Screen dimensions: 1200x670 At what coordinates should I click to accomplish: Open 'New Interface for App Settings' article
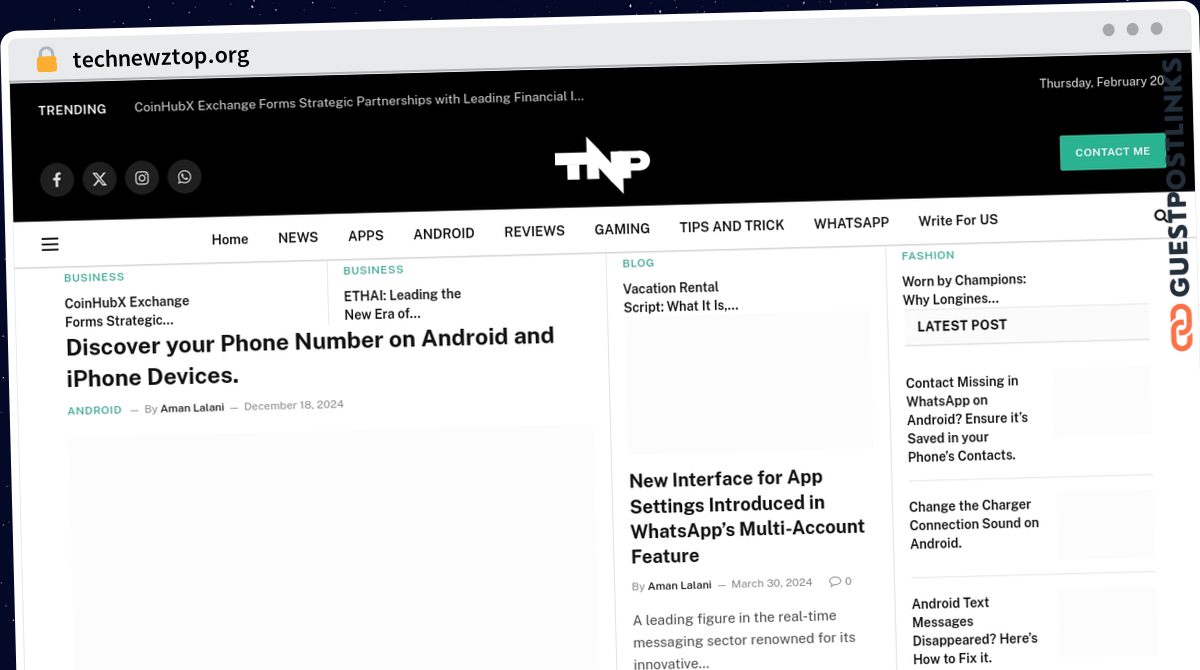(x=747, y=516)
